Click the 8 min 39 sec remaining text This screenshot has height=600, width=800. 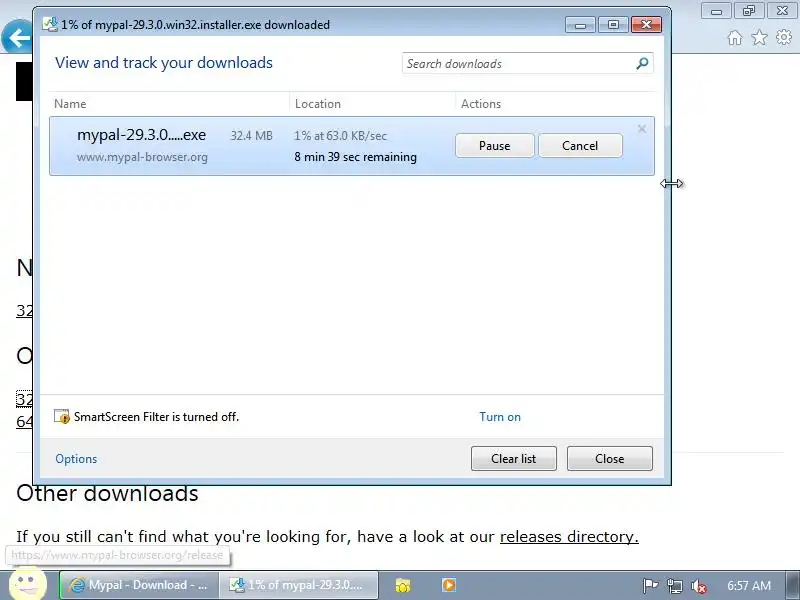(356, 157)
